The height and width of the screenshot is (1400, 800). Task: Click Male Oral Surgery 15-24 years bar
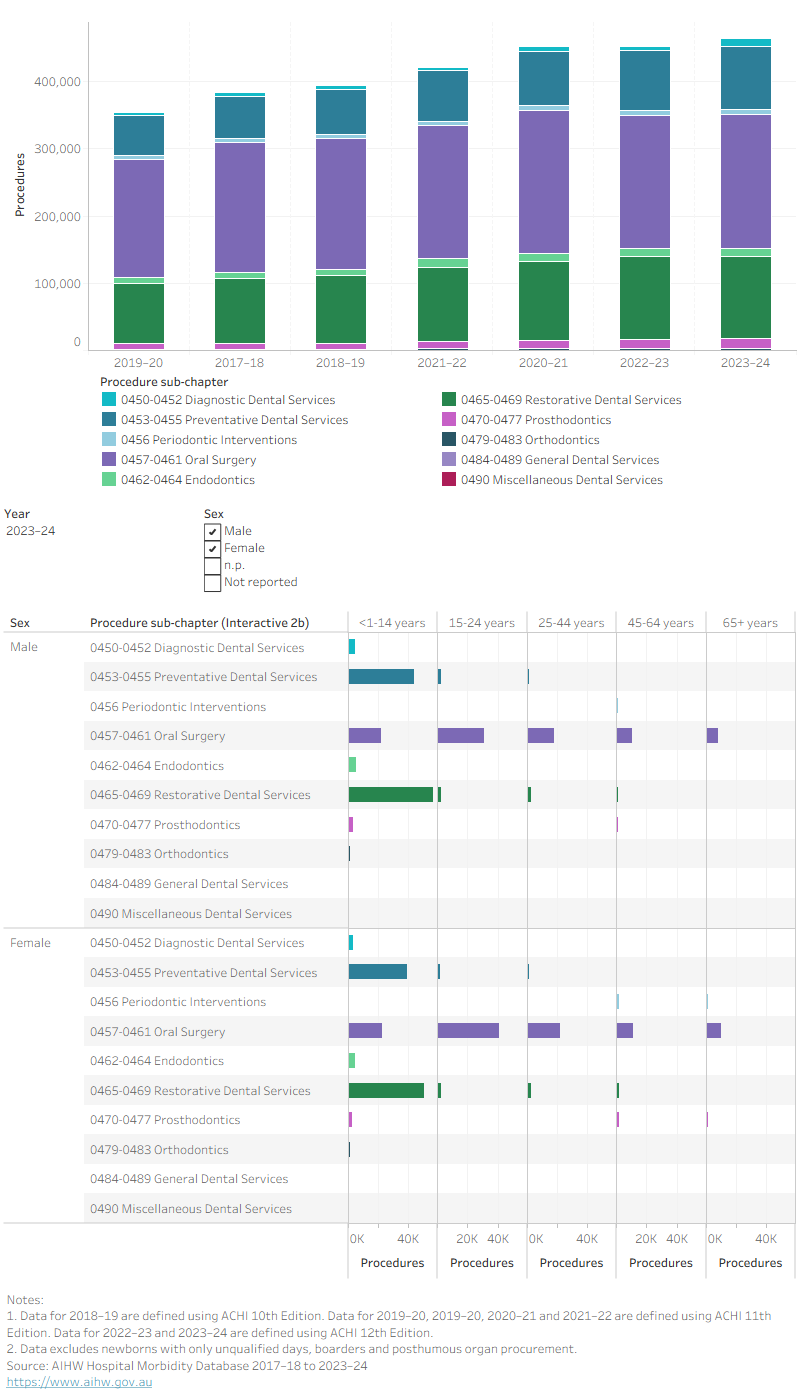tap(461, 736)
